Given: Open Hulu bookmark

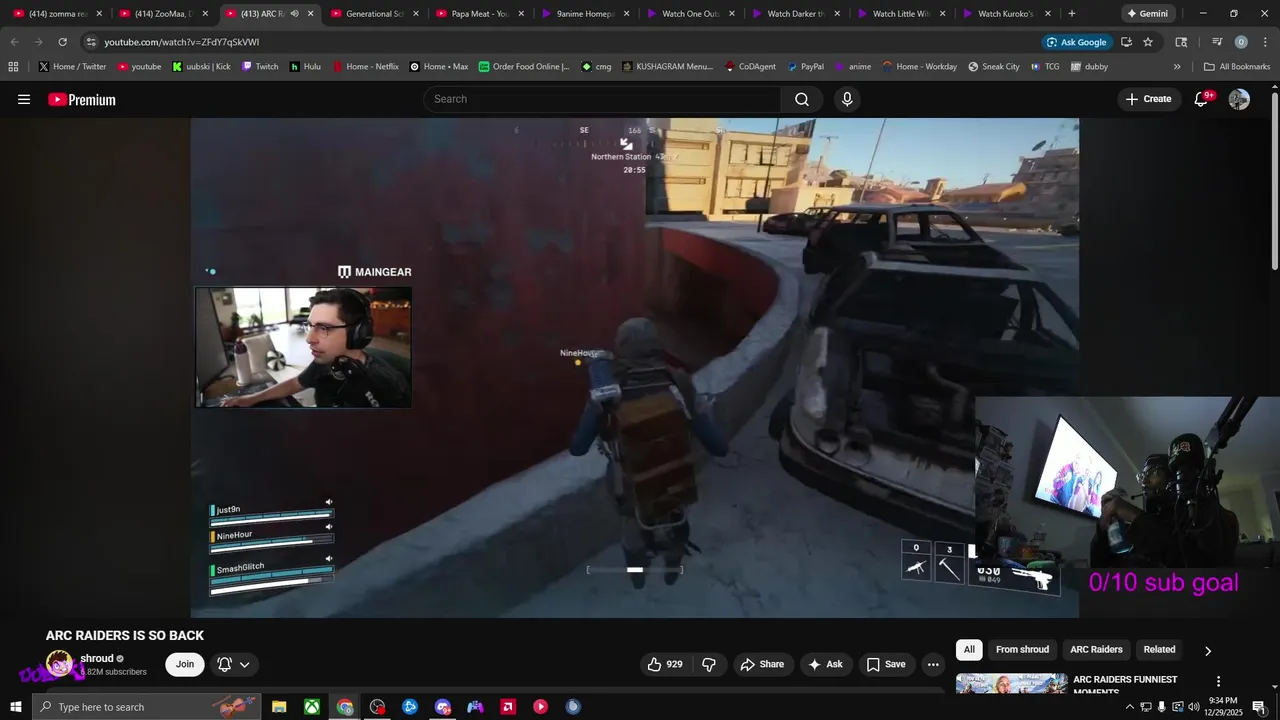Looking at the screenshot, I should coord(305,67).
